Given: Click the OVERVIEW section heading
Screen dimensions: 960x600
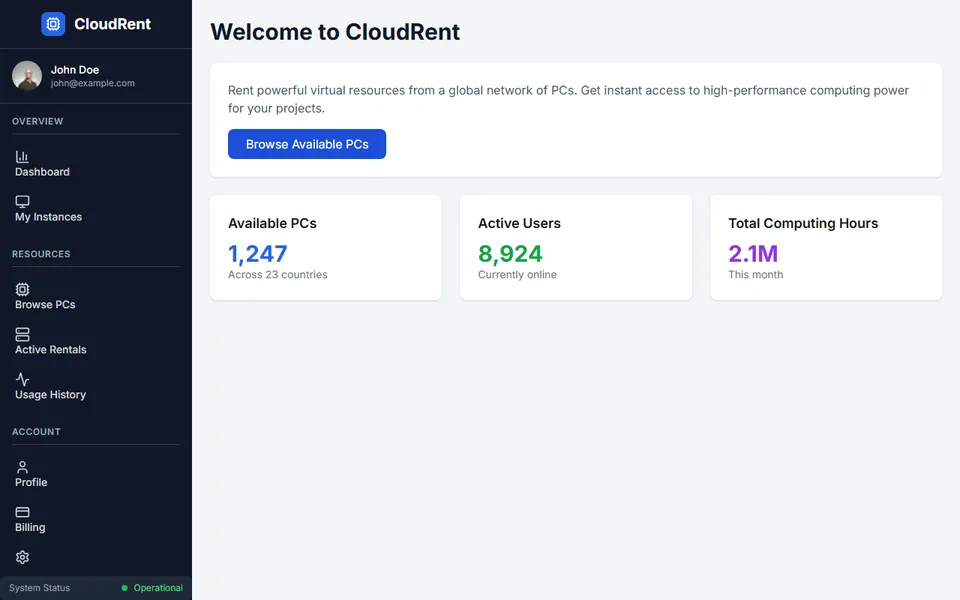Looking at the screenshot, I should (37, 121).
